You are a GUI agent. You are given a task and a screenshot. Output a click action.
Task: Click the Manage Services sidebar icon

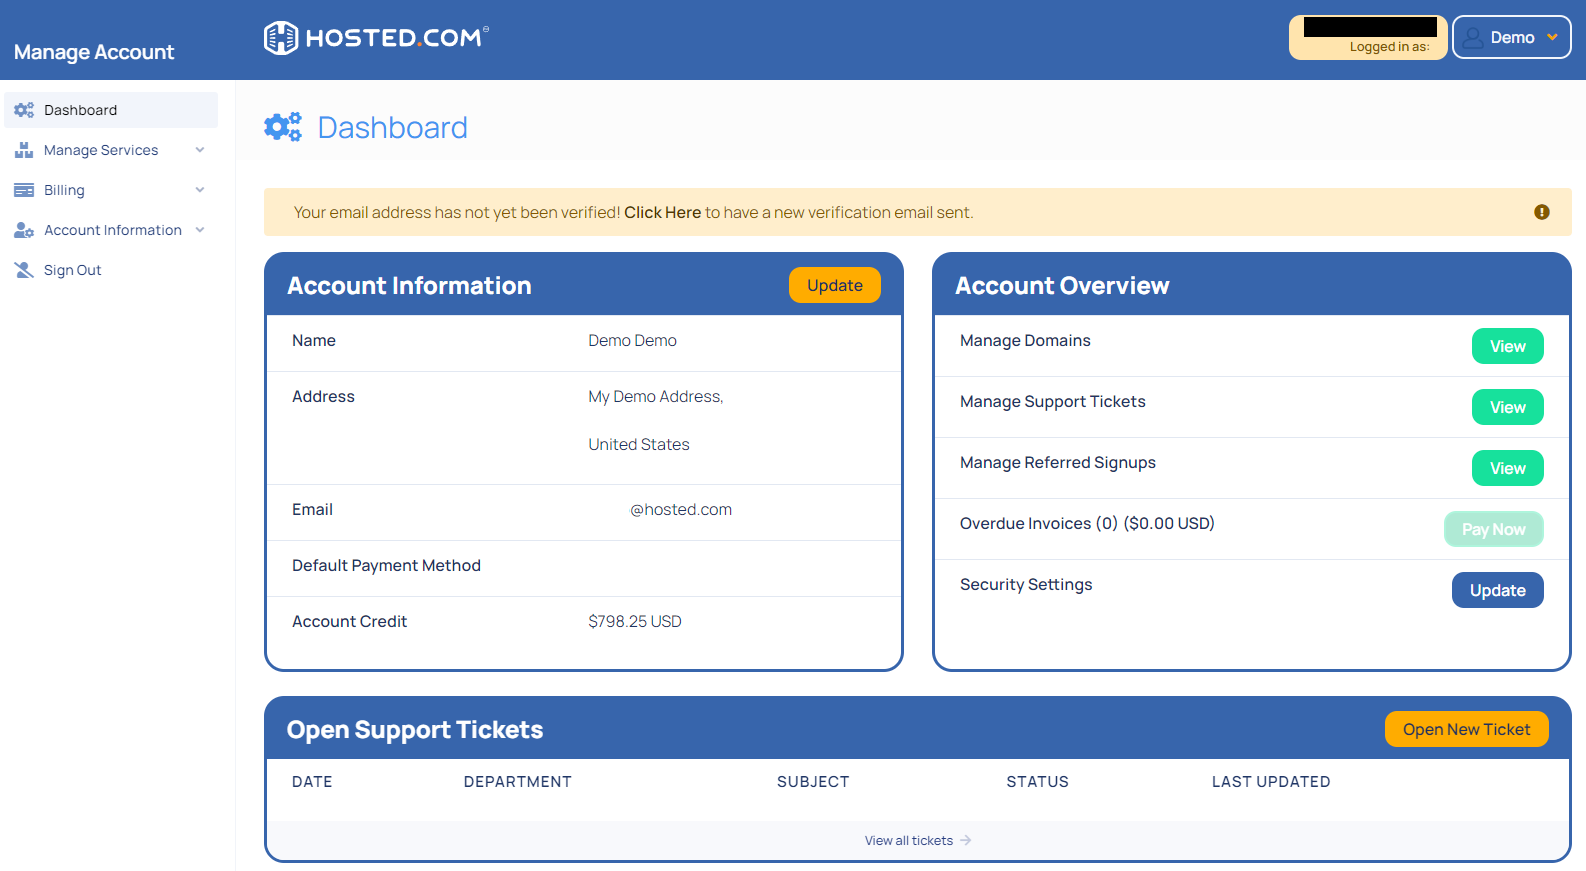pyautogui.click(x=24, y=150)
